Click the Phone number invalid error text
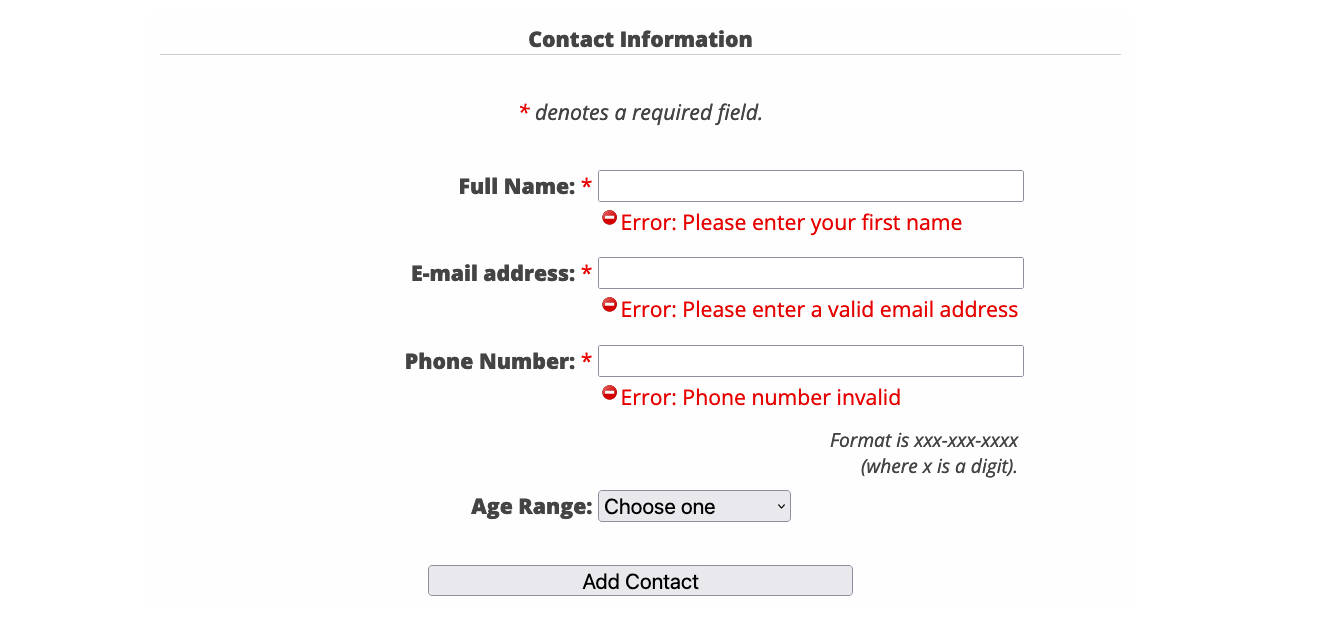Viewport: 1317px width, 630px height. pos(760,397)
